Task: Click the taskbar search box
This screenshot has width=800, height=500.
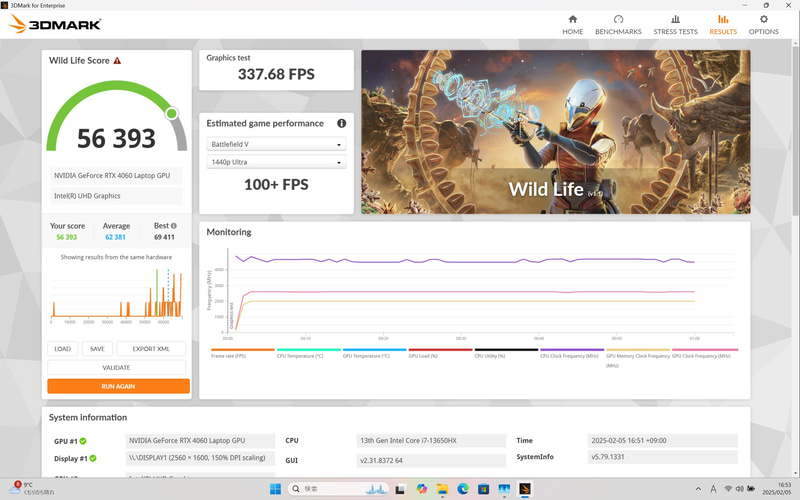Action: pos(339,489)
